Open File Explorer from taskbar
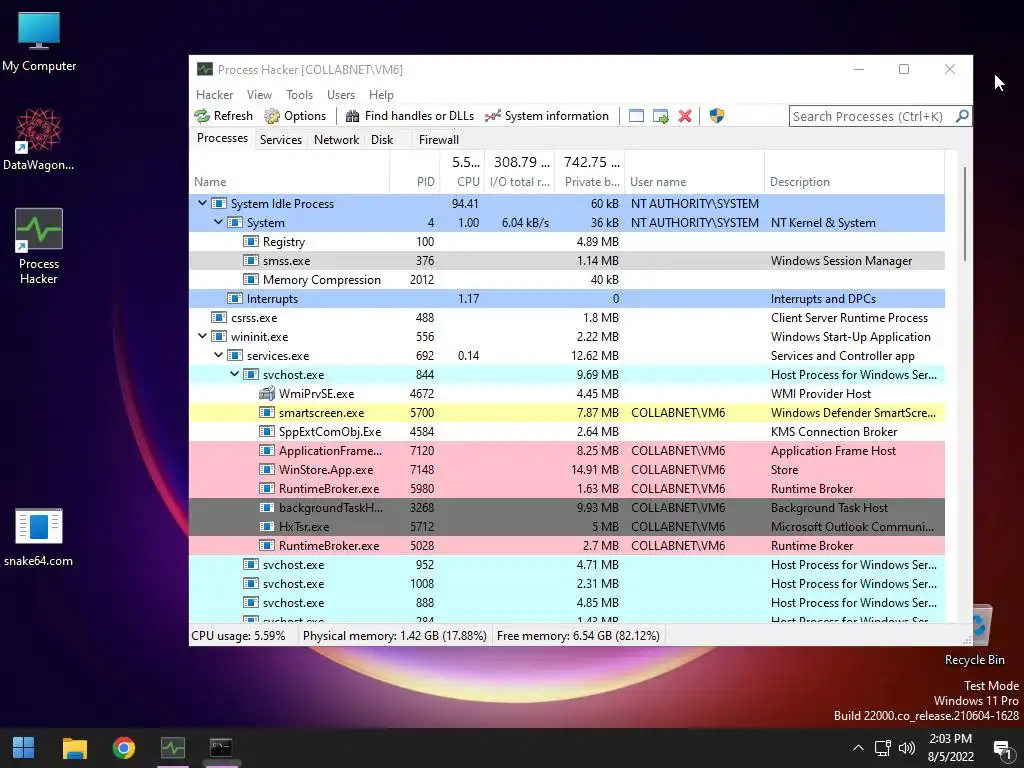The height and width of the screenshot is (768, 1024). 74,748
